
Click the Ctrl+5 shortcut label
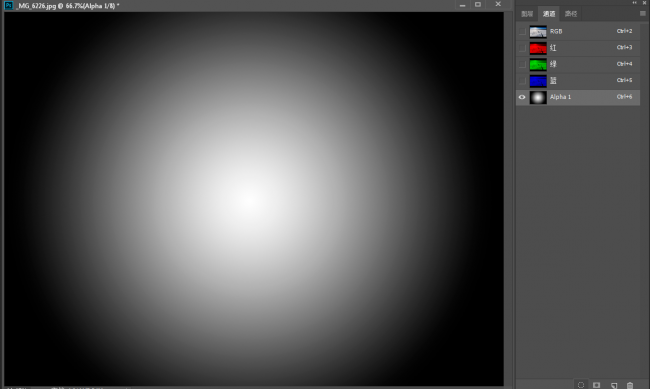[x=624, y=80]
